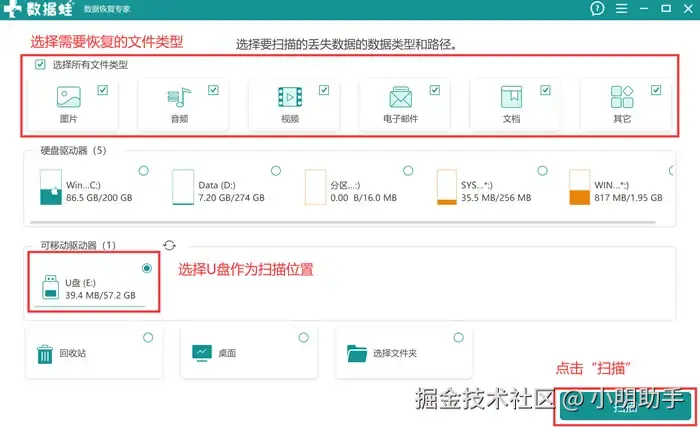Screen dimensions: 700x427
Task: Click the Others (其它) grid icon
Action: (622, 97)
